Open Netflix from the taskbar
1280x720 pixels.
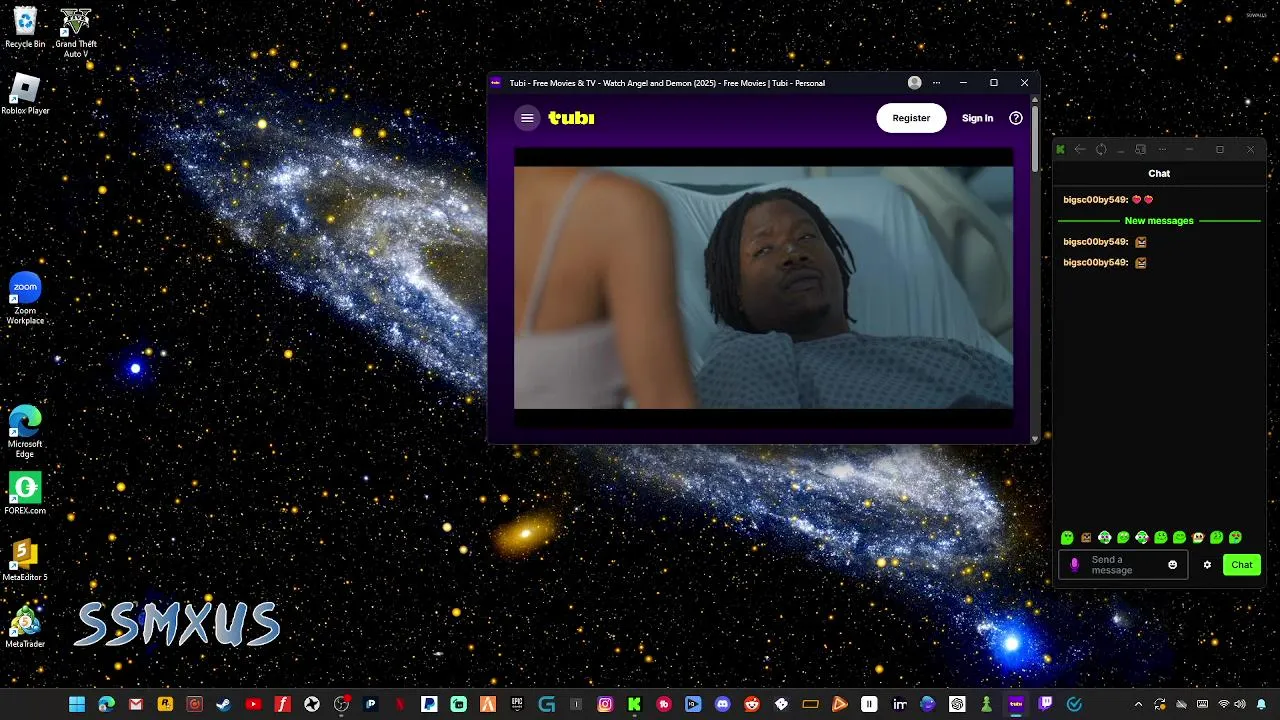pyautogui.click(x=400, y=704)
